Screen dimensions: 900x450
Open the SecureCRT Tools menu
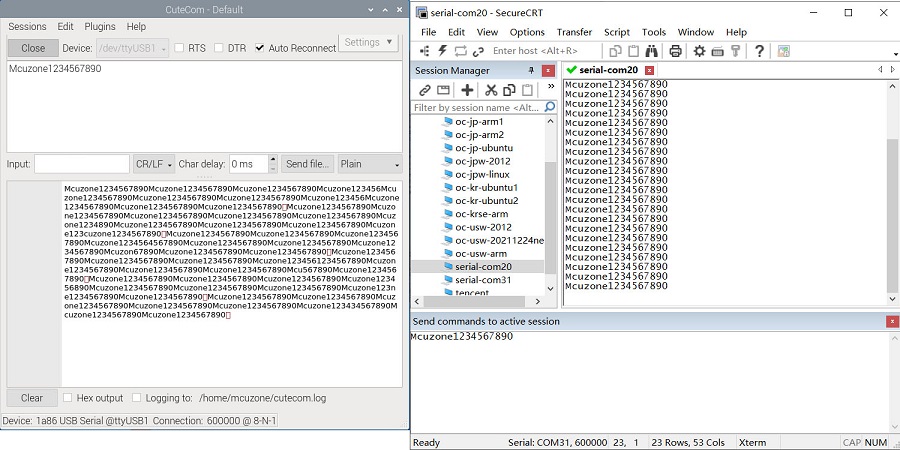click(x=654, y=32)
